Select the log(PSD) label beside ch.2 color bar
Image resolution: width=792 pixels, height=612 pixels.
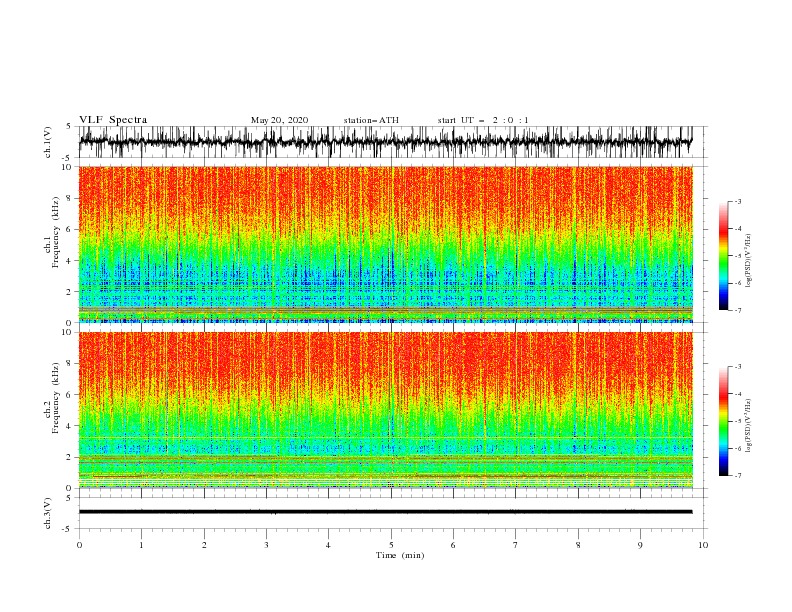point(749,426)
